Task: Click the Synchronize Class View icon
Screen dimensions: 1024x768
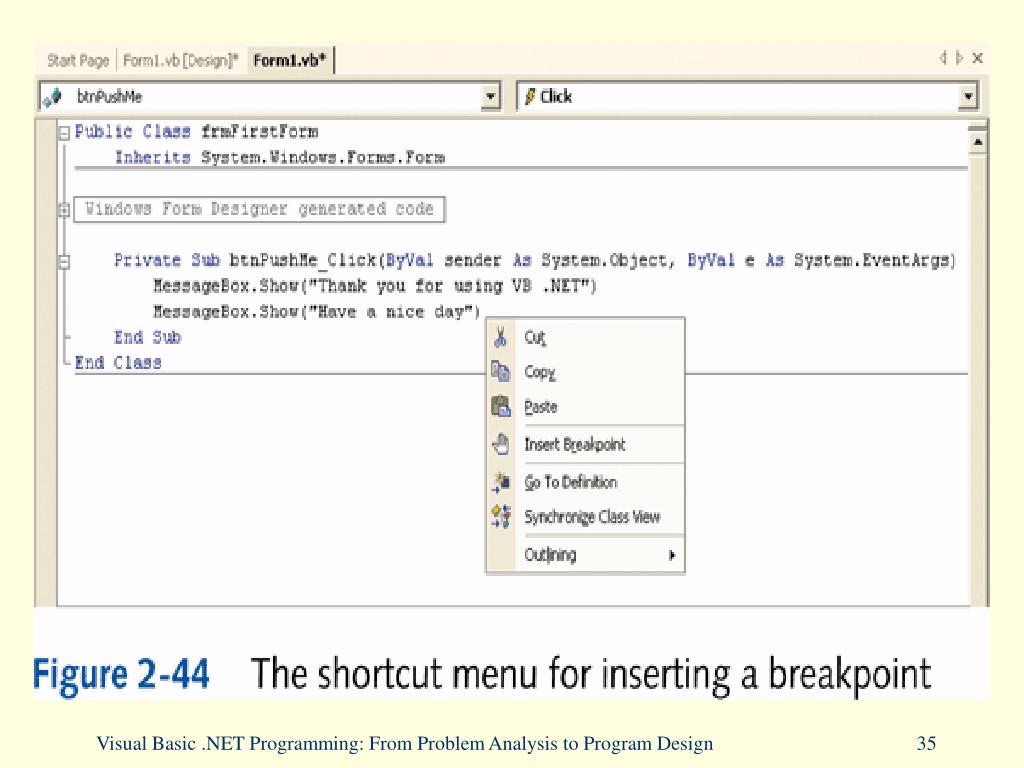Action: (501, 517)
